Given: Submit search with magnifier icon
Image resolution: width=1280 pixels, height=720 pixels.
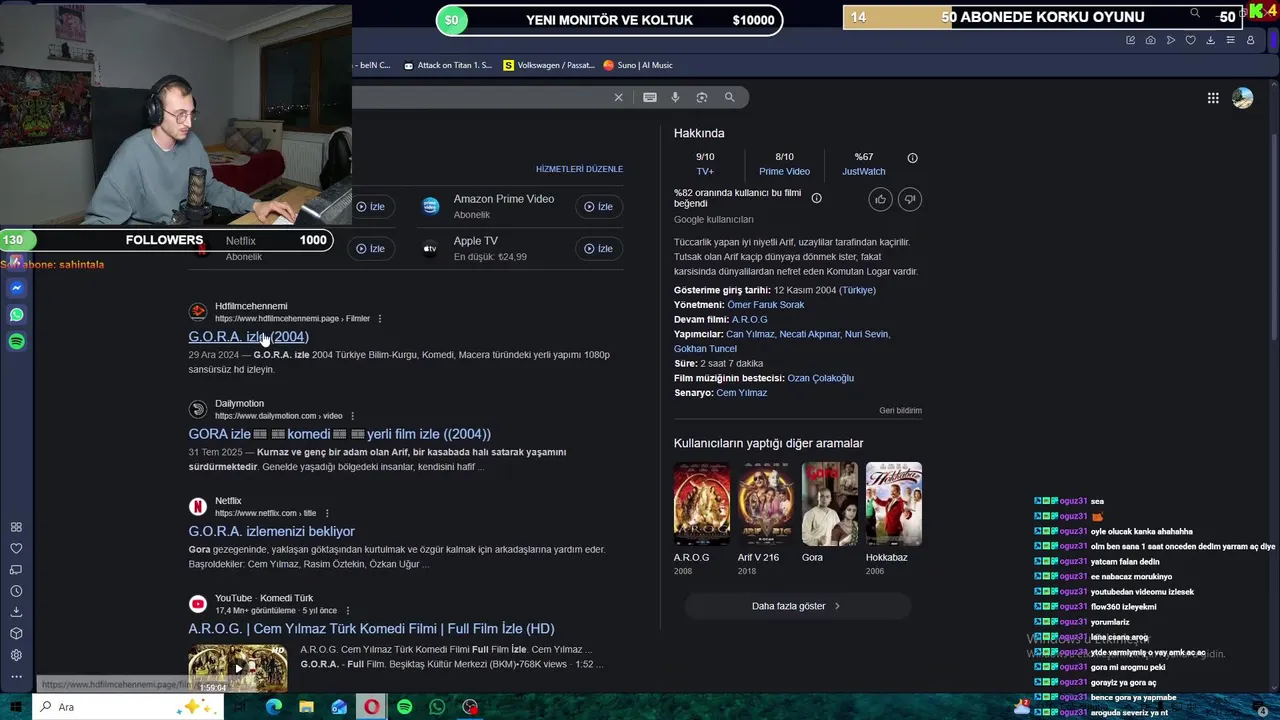Looking at the screenshot, I should click(729, 97).
